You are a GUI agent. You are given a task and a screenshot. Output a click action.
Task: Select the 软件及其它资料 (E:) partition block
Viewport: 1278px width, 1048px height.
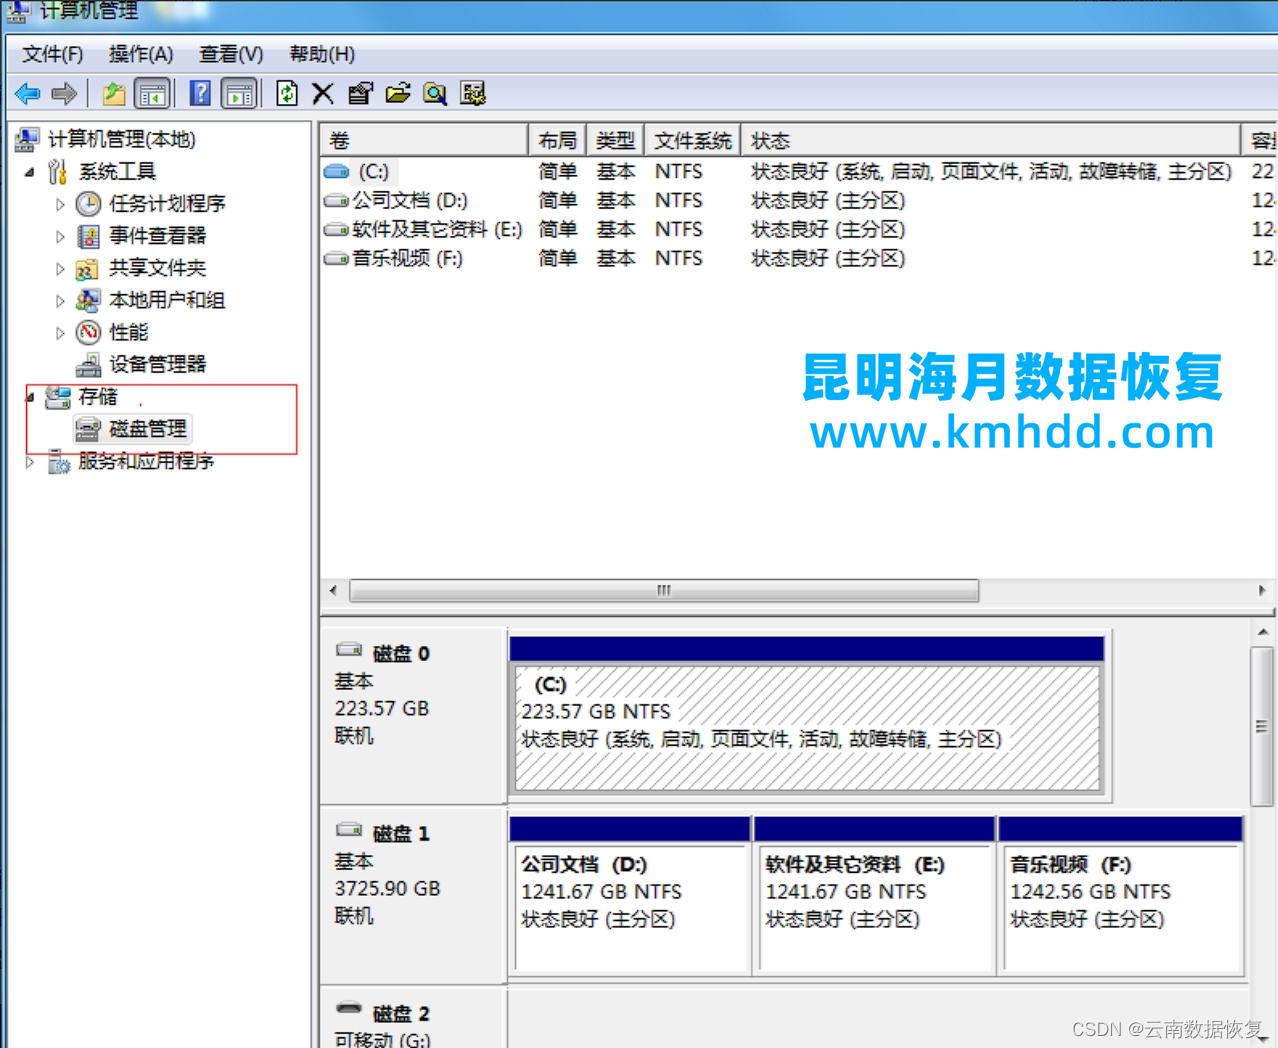[874, 896]
